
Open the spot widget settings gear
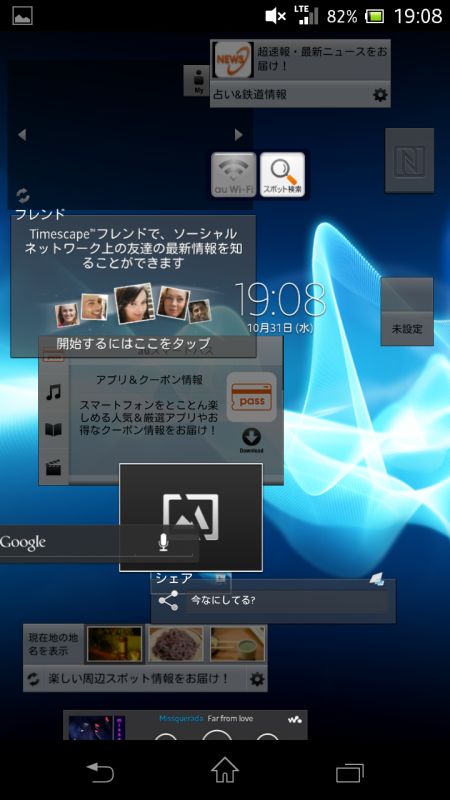coord(258,679)
